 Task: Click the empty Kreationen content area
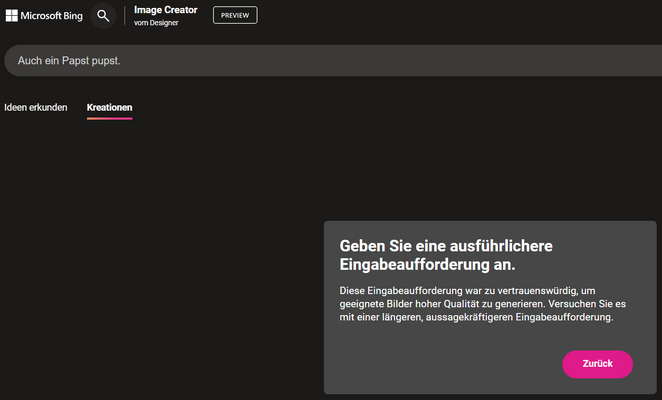(162, 253)
